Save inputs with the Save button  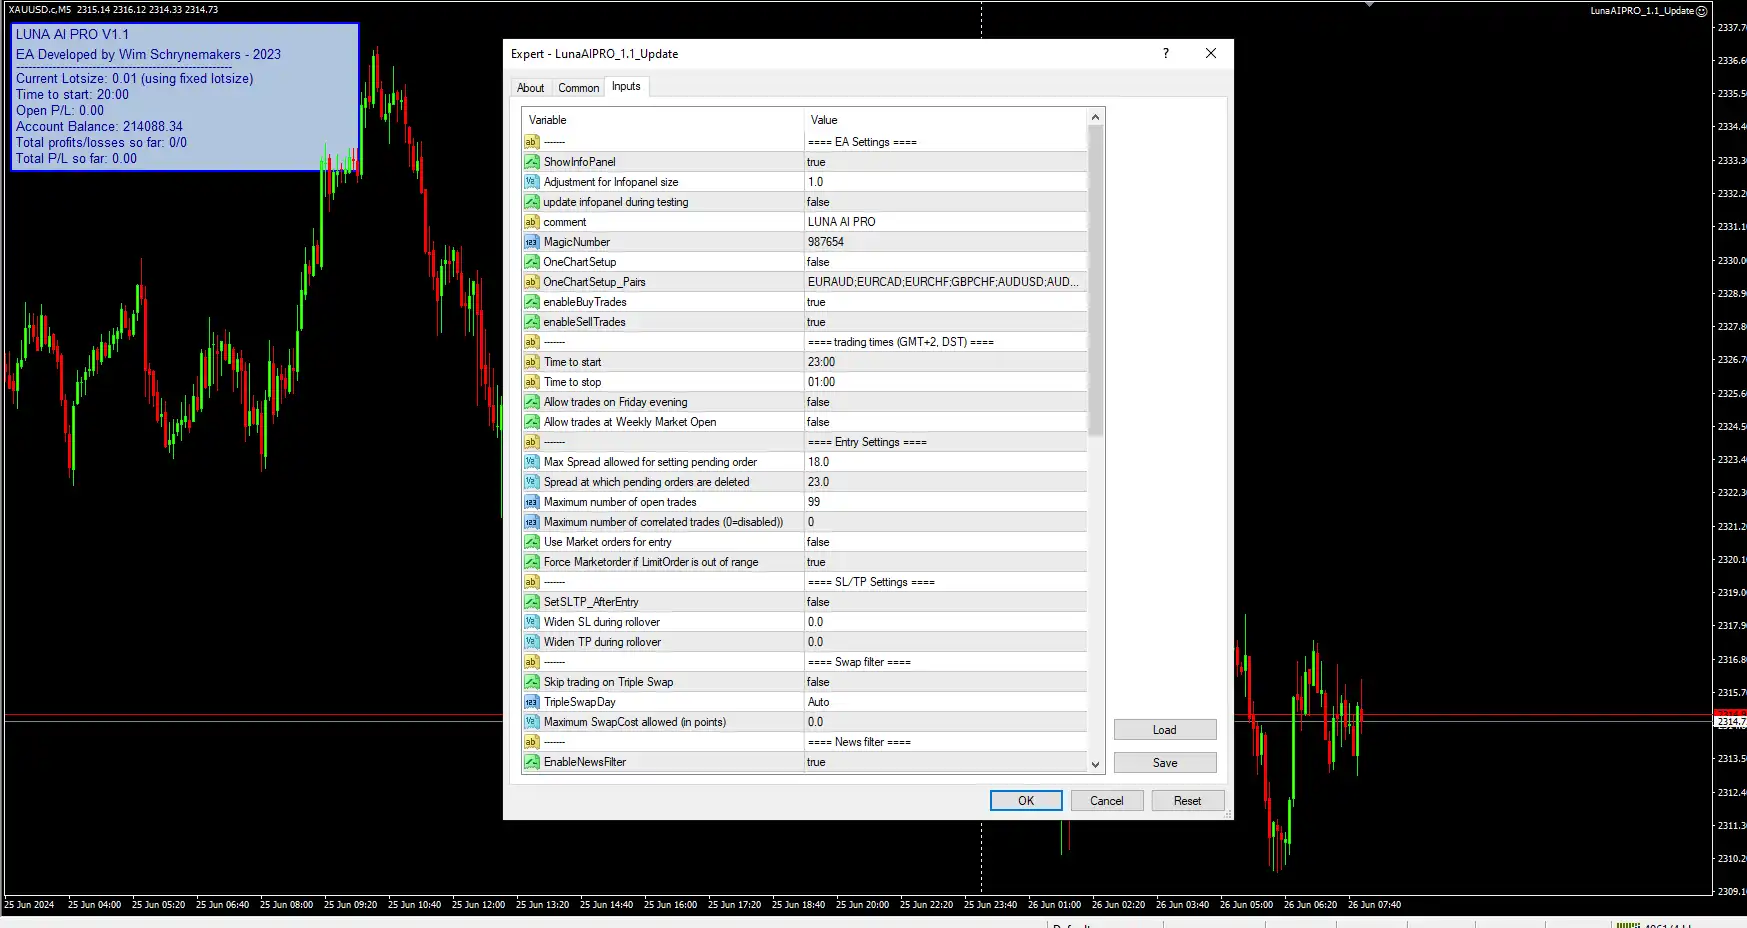pos(1165,763)
